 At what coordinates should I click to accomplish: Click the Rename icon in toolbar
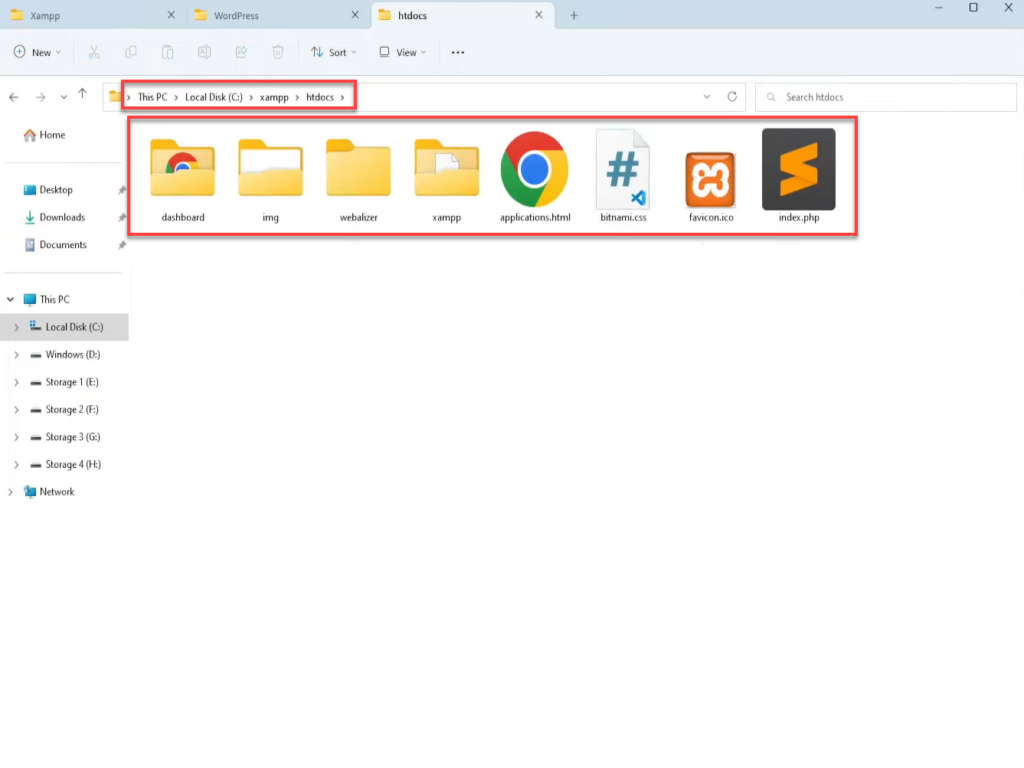(x=204, y=52)
